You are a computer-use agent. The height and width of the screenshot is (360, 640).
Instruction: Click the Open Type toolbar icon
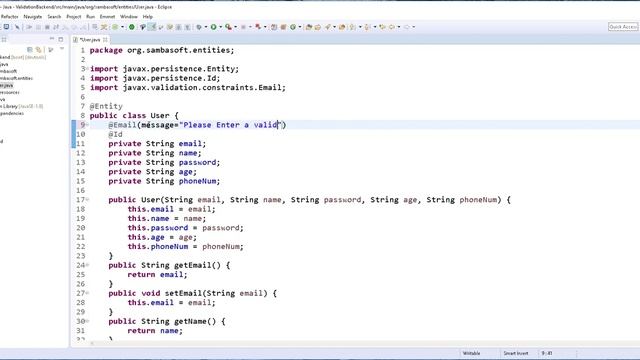click(309, 27)
